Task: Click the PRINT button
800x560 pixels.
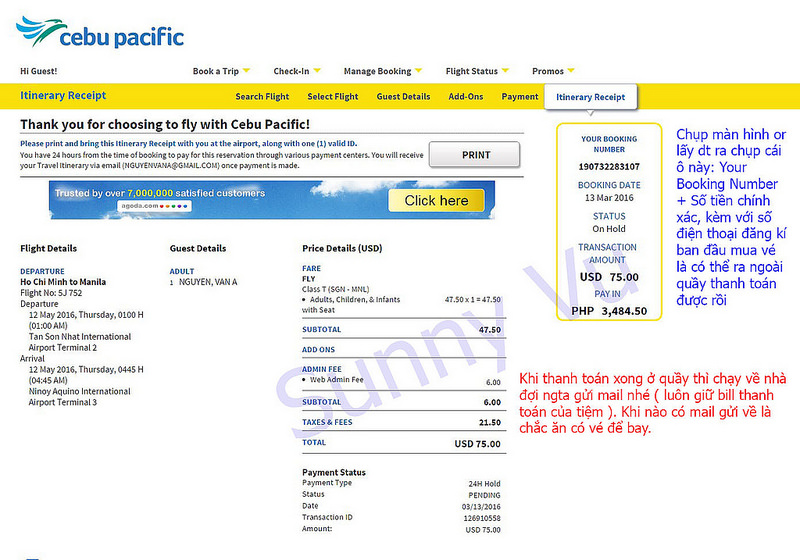Action: point(475,155)
